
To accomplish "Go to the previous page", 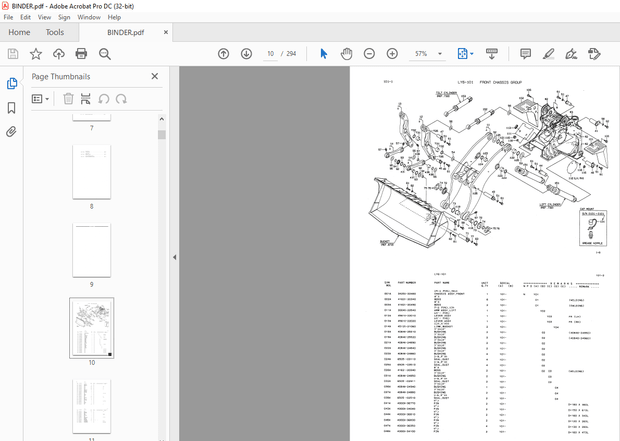I will pyautogui.click(x=223, y=54).
